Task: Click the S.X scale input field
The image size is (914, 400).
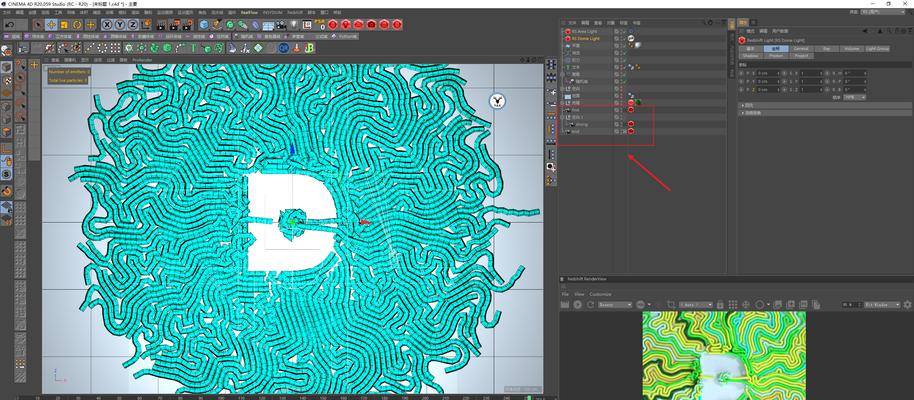Action: [x=811, y=74]
